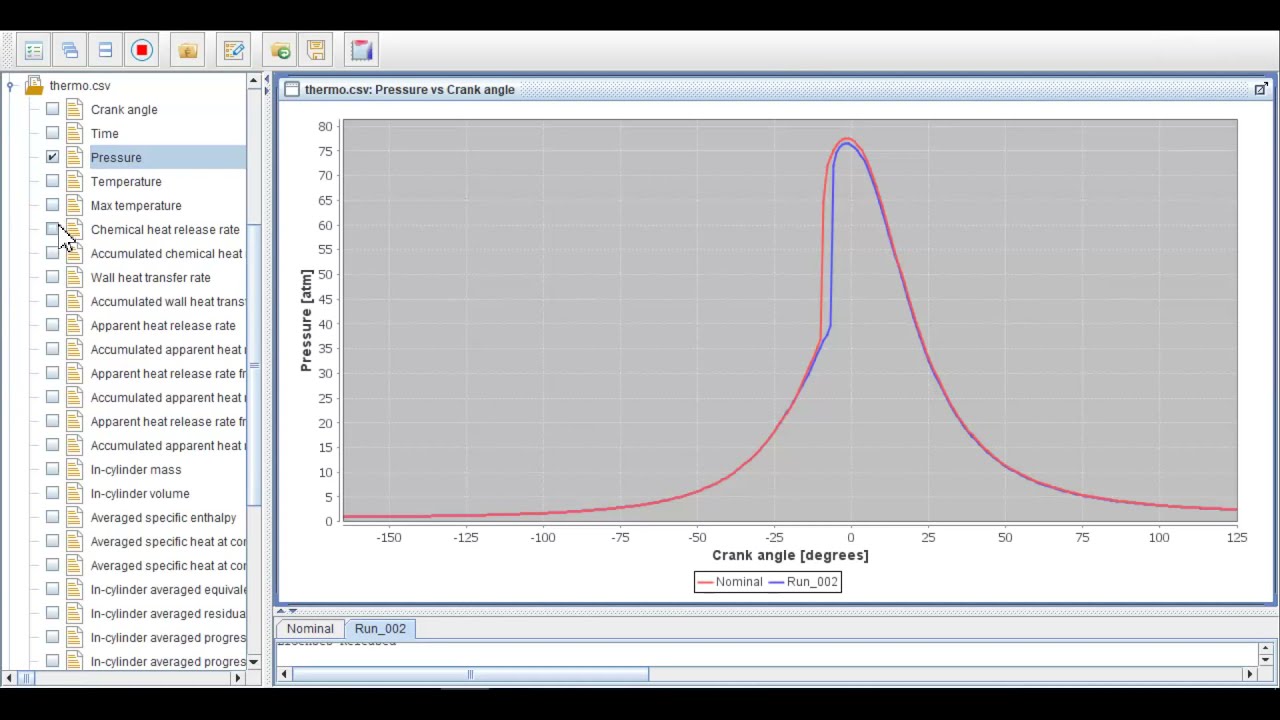1280x720 pixels.
Task: Select Accumulated wall heat transfer row
Action: (x=168, y=302)
